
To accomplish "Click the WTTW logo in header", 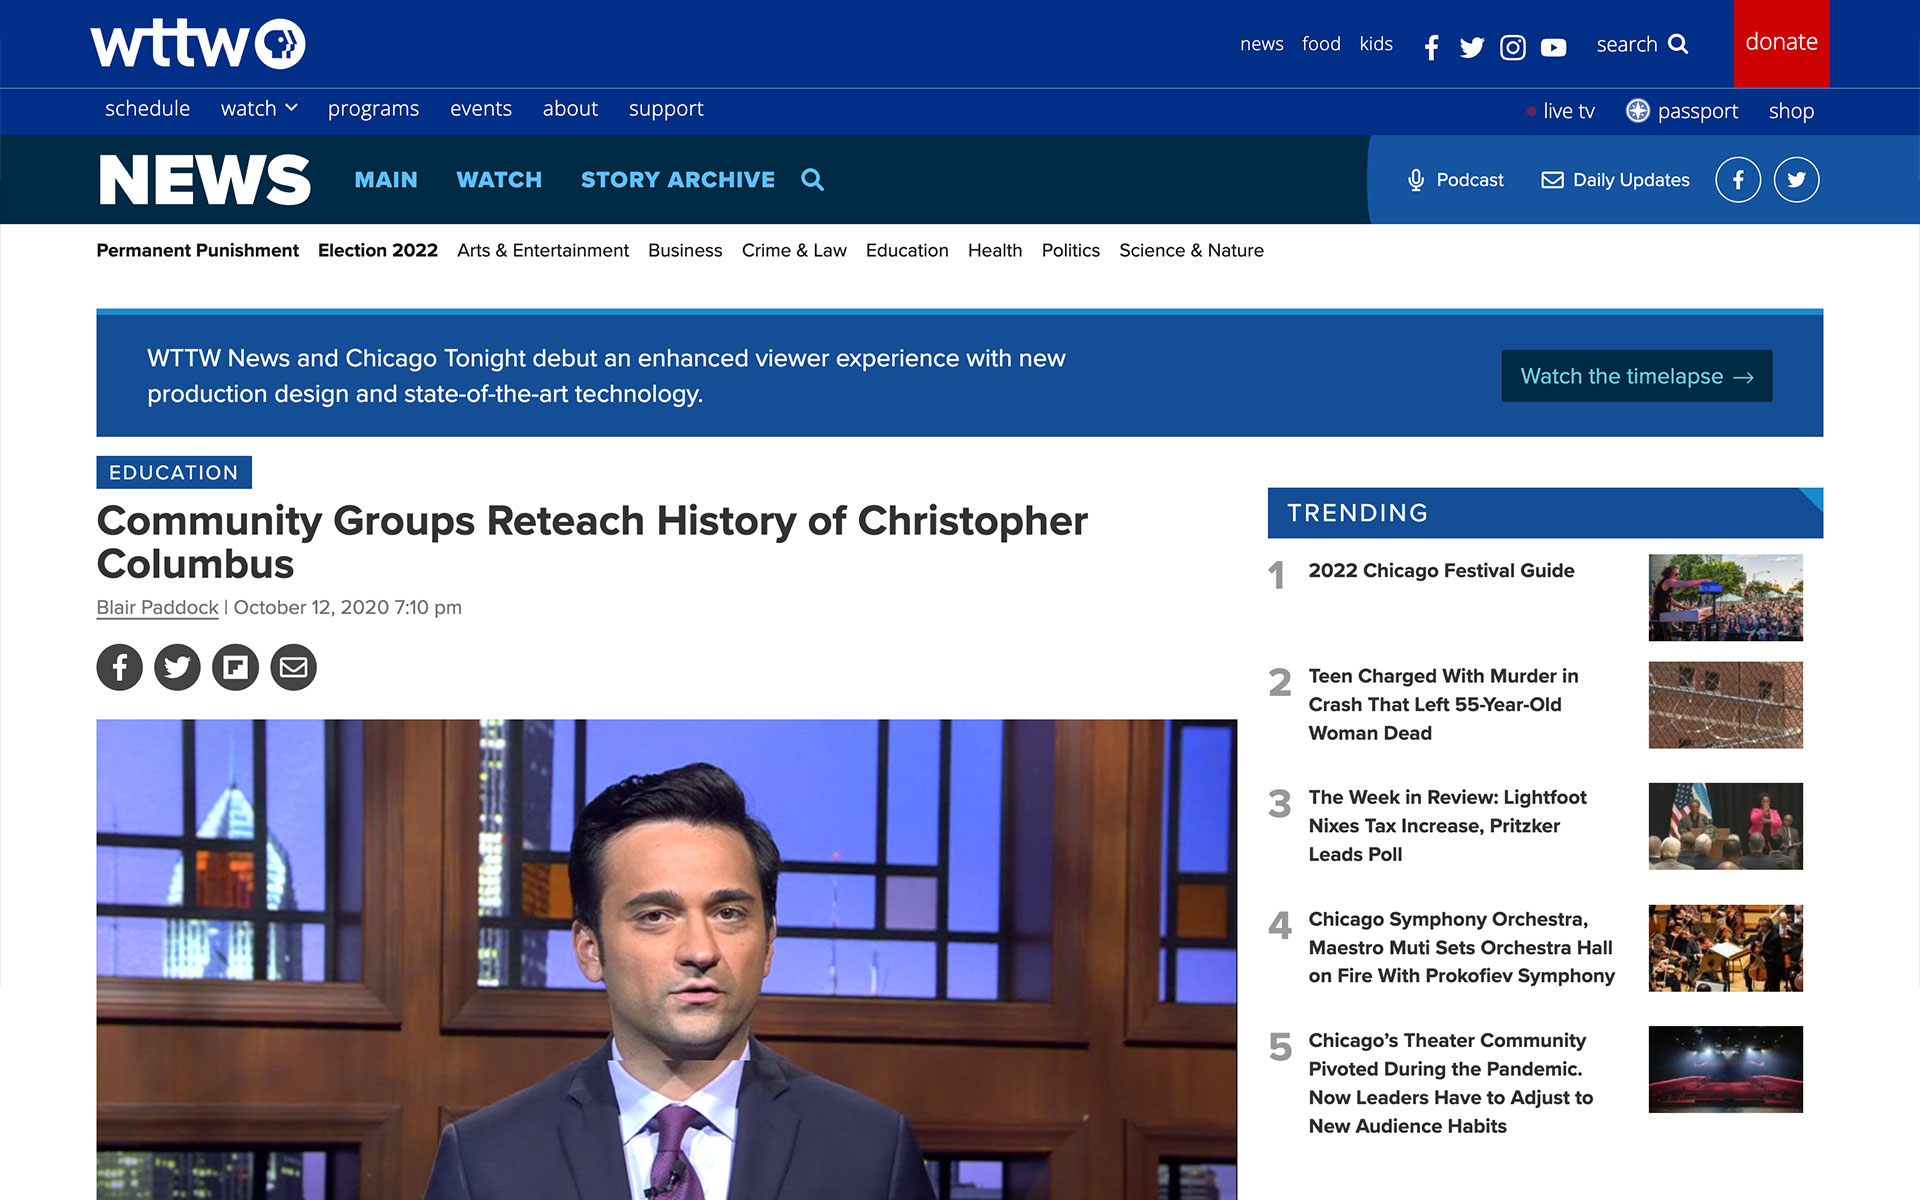I will 198,44.
